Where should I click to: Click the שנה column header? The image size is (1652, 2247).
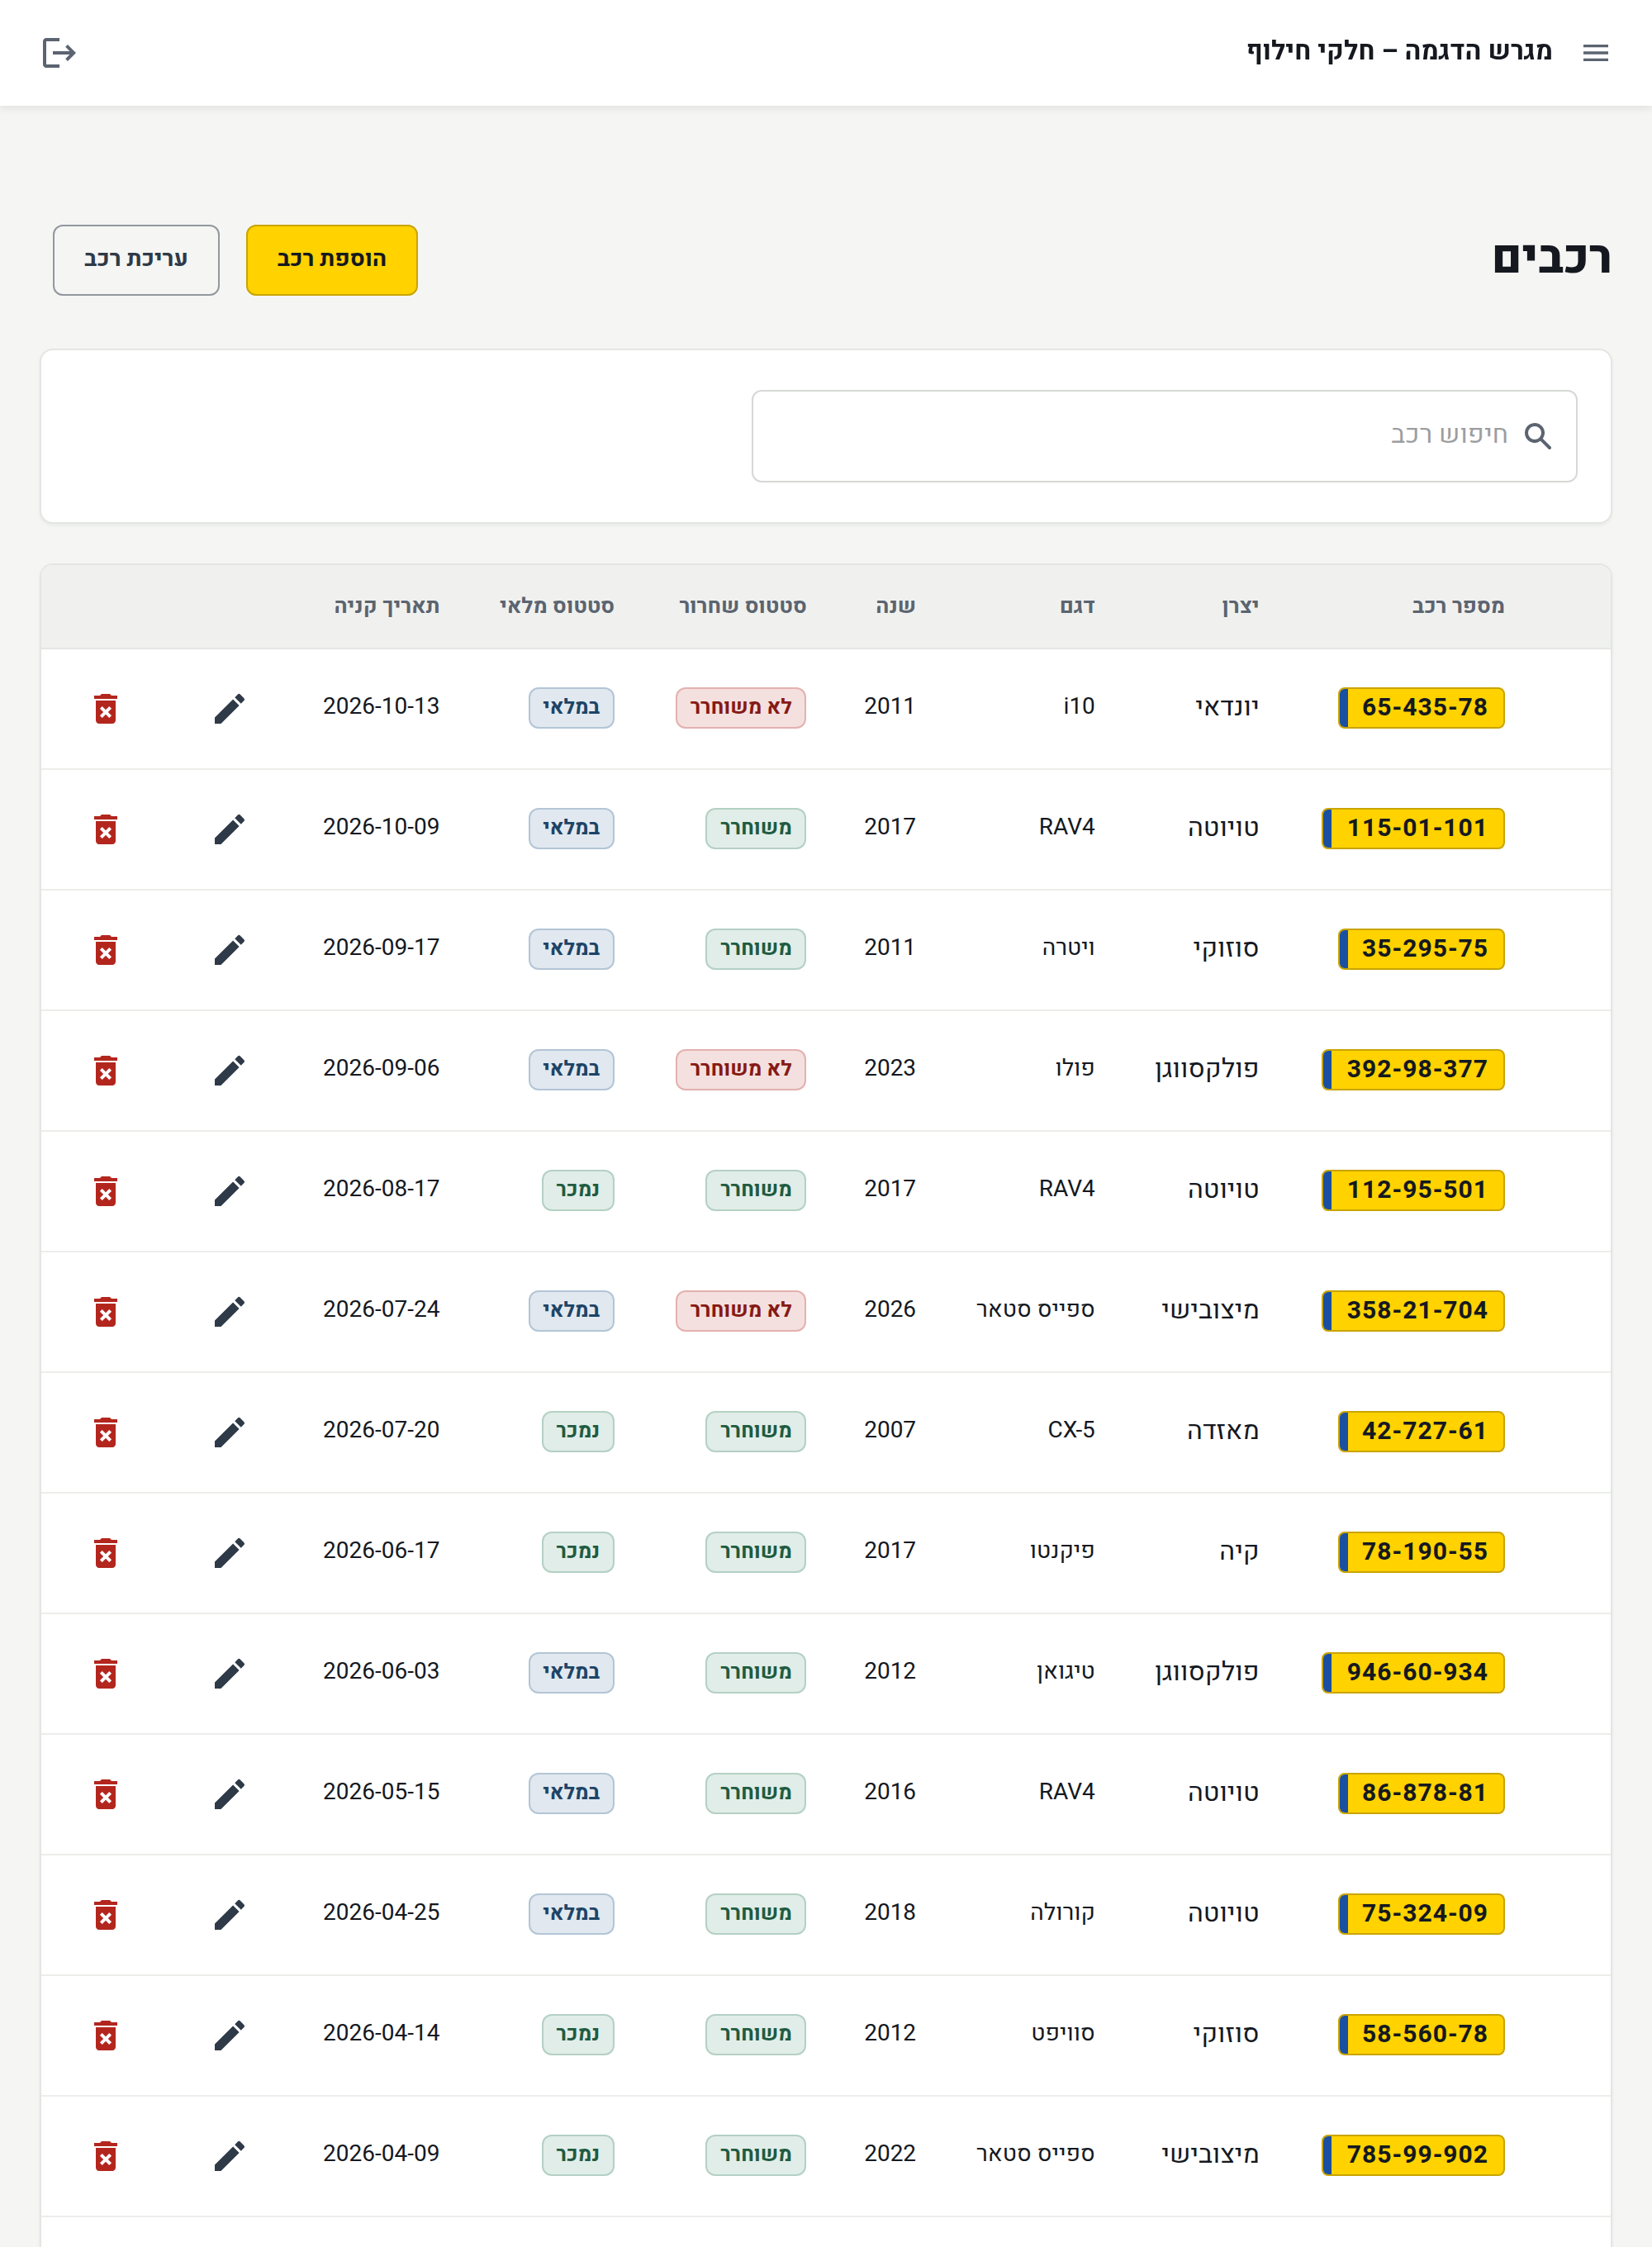coord(895,606)
